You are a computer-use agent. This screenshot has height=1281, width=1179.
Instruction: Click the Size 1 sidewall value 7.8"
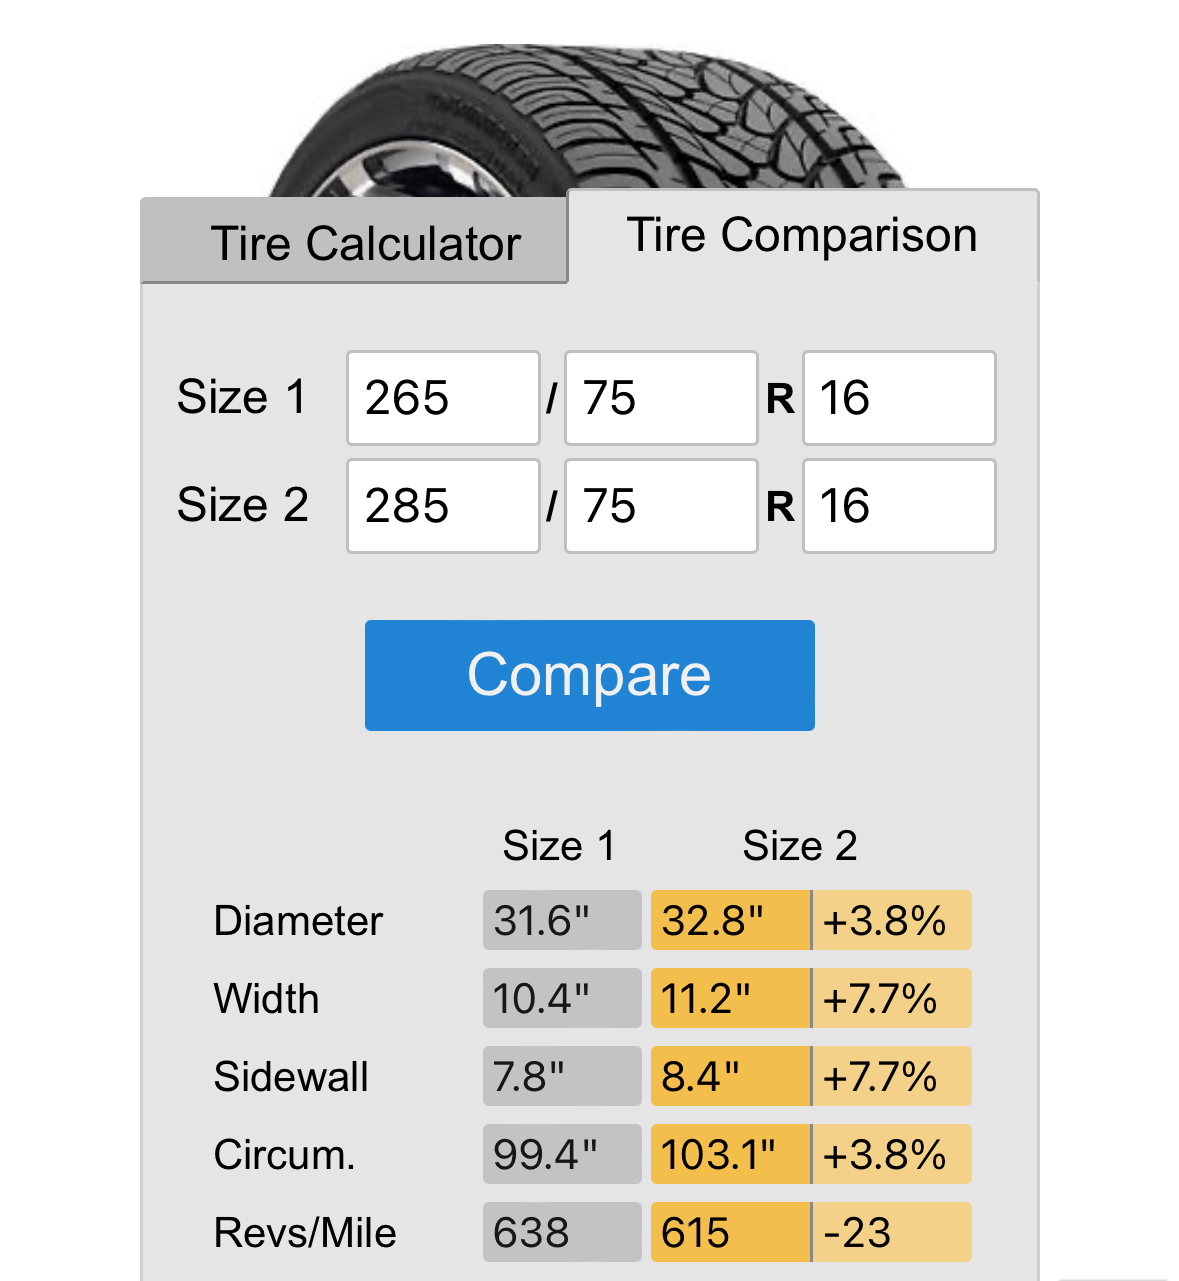(x=562, y=1076)
